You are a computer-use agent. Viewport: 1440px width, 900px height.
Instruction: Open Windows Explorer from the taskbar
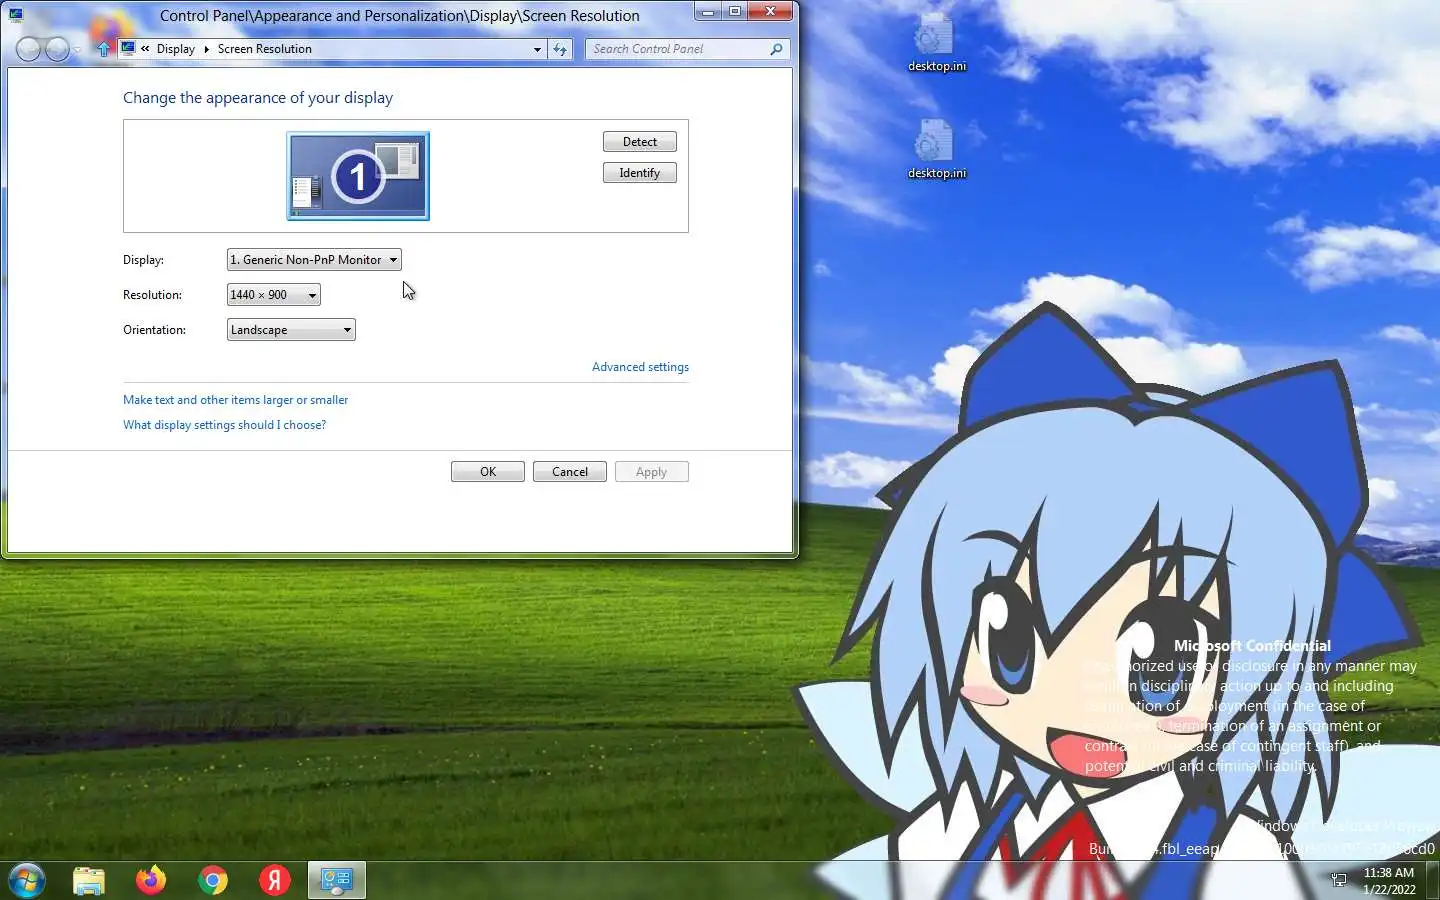(x=89, y=880)
